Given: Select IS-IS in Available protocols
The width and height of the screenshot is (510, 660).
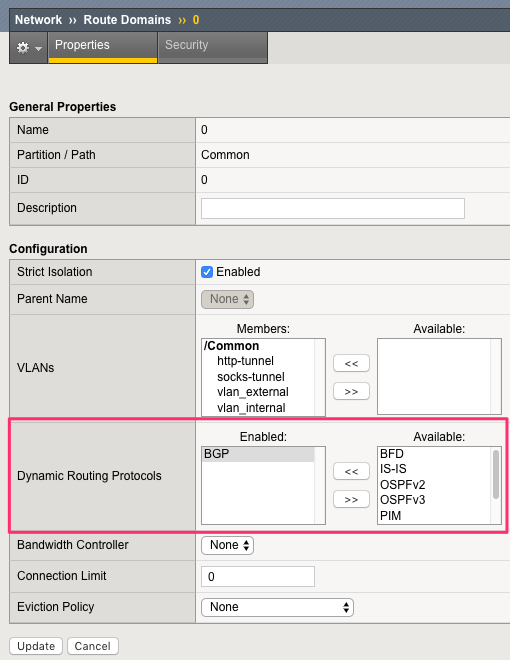Looking at the screenshot, I should click(x=393, y=469).
